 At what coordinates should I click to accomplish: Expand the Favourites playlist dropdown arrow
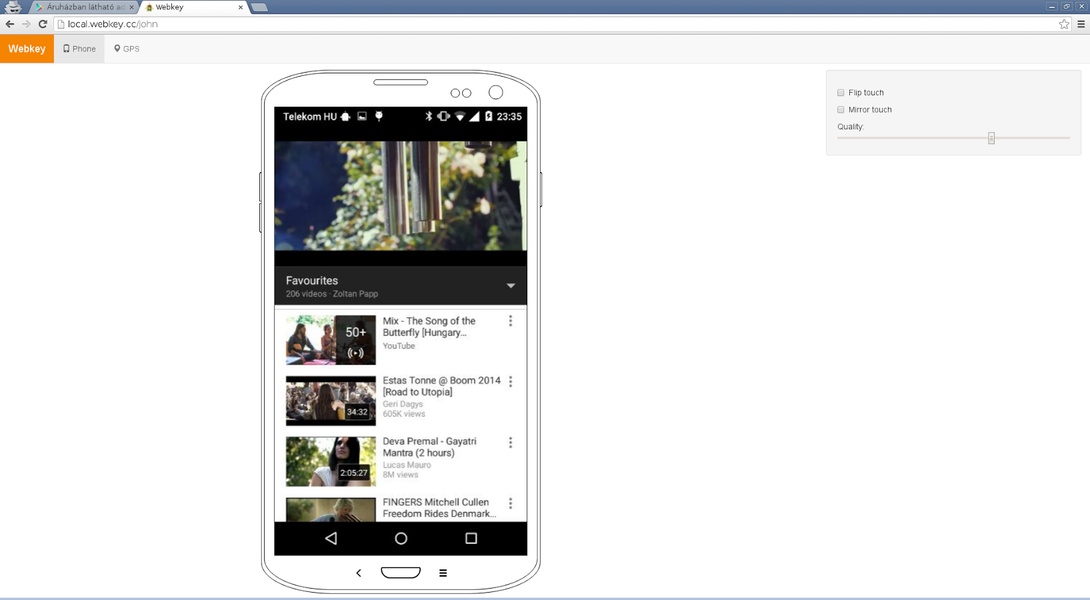511,286
